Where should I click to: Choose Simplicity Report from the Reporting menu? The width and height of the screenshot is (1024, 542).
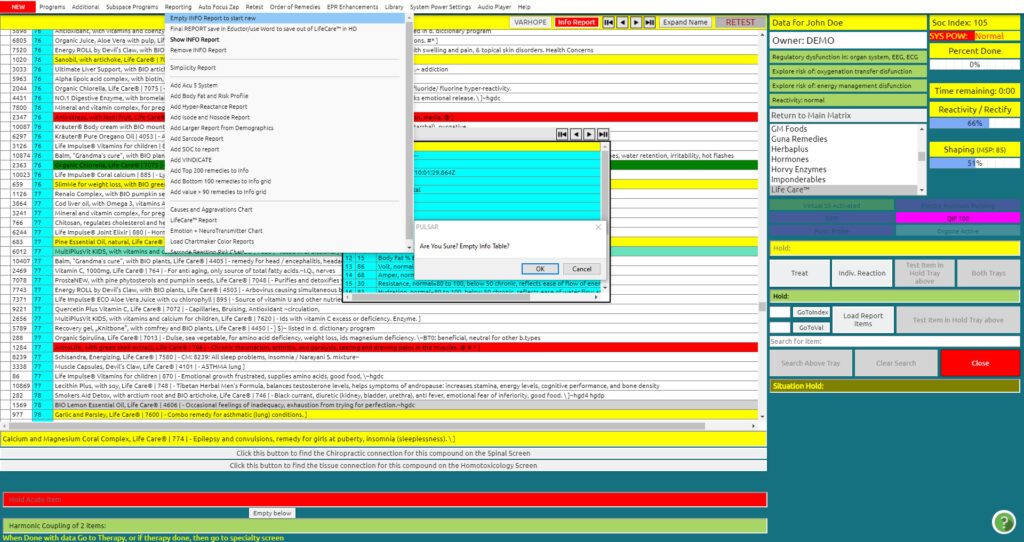(193, 68)
